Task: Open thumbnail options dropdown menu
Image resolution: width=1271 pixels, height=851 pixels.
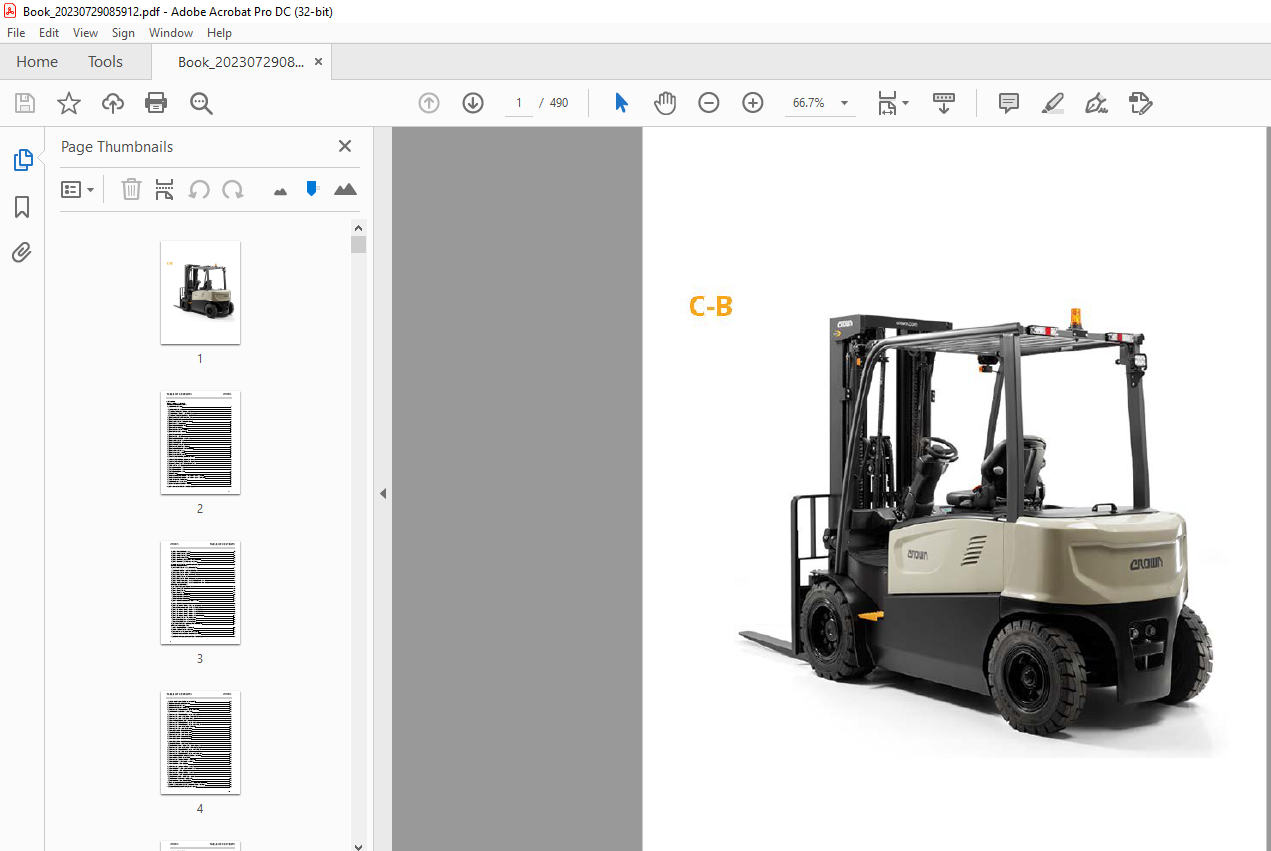Action: 77,189
